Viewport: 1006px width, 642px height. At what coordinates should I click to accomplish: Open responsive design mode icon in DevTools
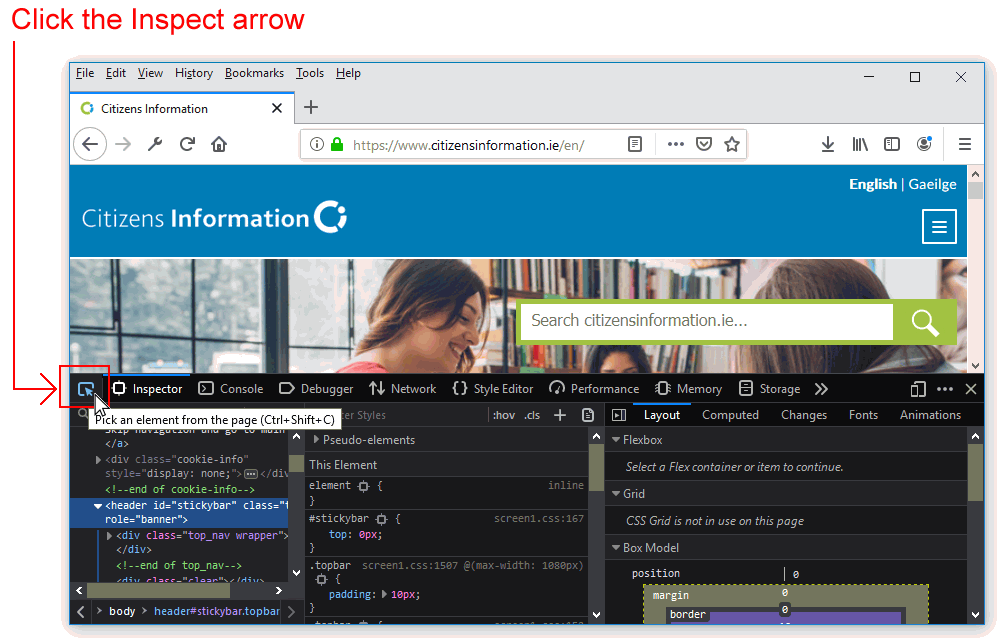918,389
